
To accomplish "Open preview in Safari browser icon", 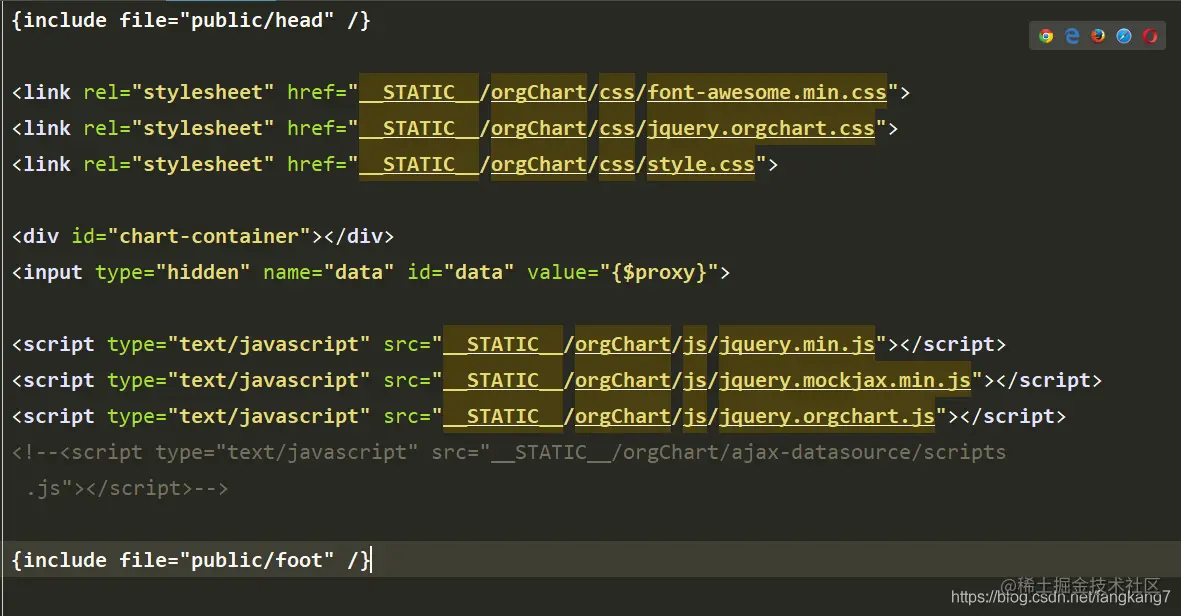I will pyautogui.click(x=1124, y=36).
